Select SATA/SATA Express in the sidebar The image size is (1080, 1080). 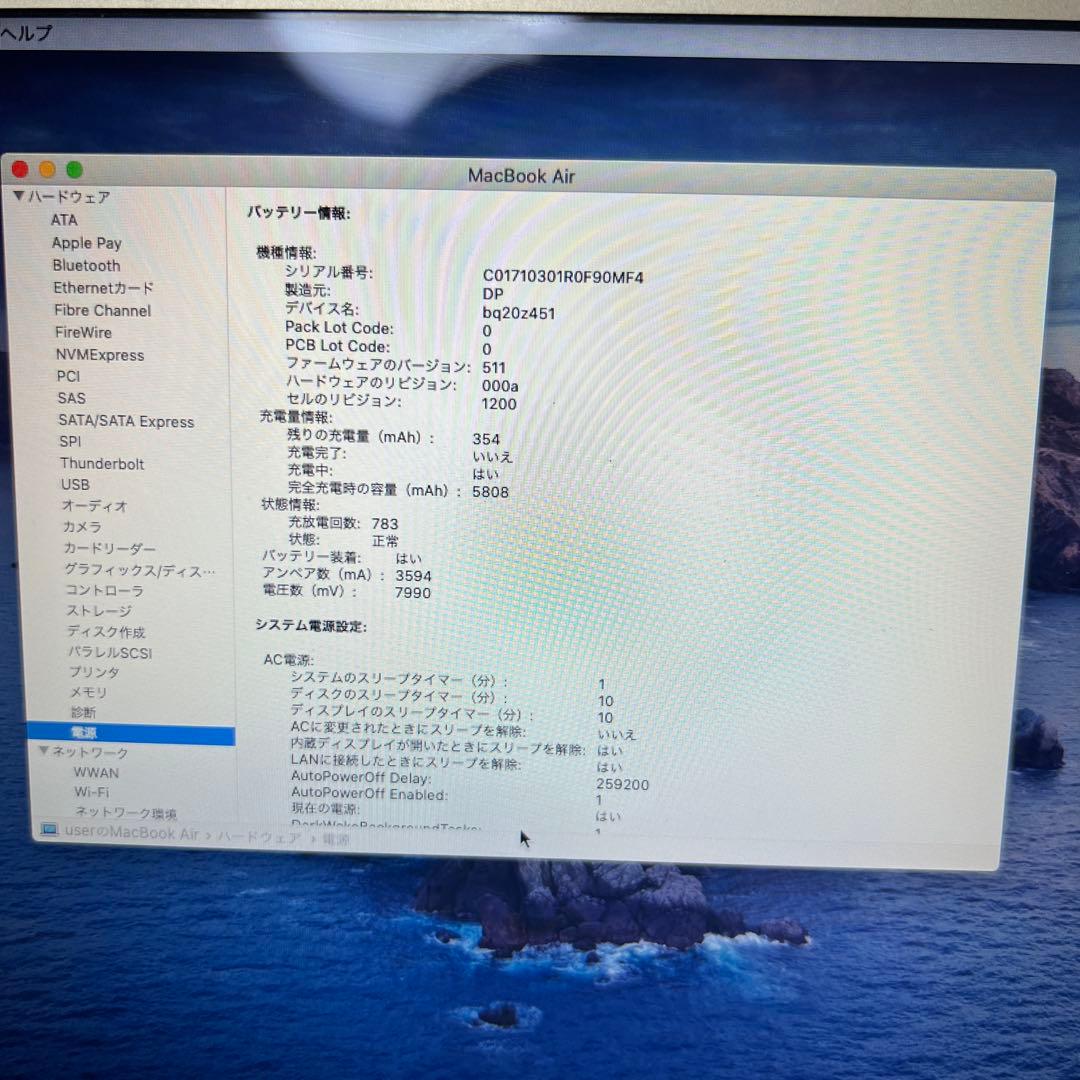(x=125, y=421)
